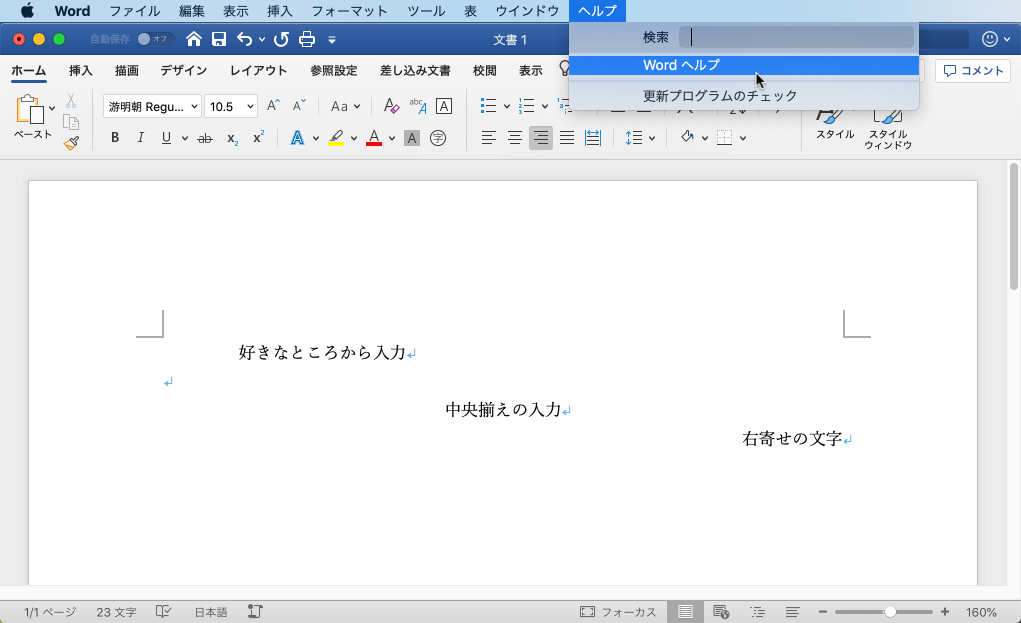Undo the last action
The image size is (1021, 623).
[244, 39]
